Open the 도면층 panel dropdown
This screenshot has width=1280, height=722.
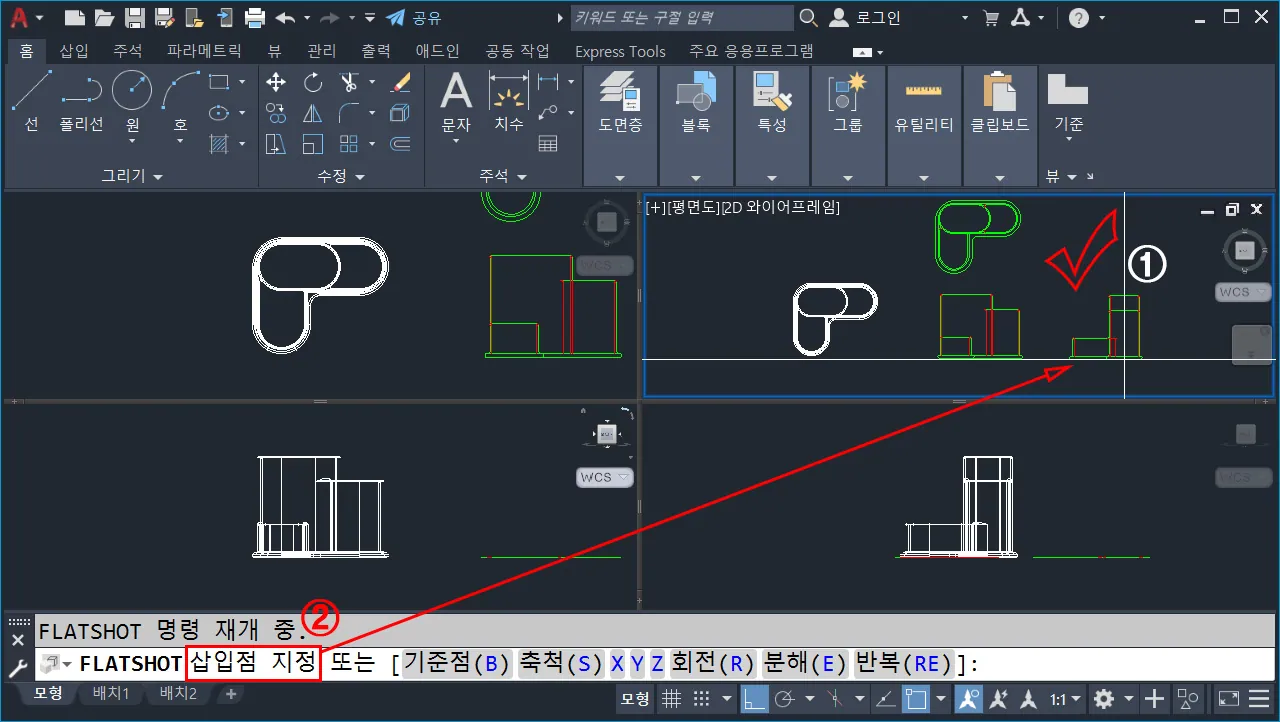[620, 176]
